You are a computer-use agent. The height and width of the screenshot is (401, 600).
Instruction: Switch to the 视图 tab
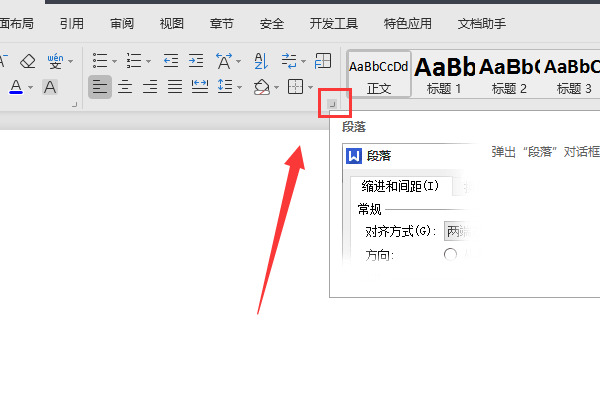point(171,24)
